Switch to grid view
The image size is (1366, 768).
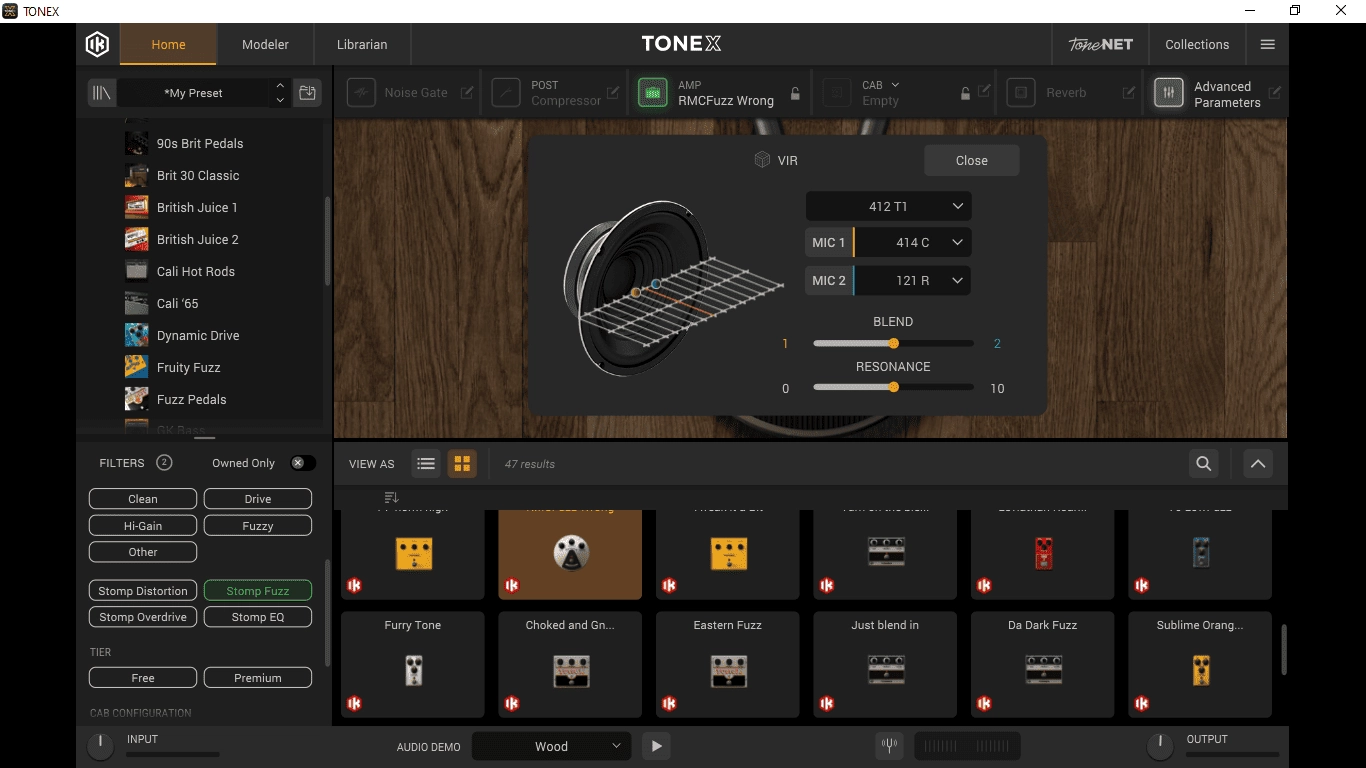coord(462,463)
